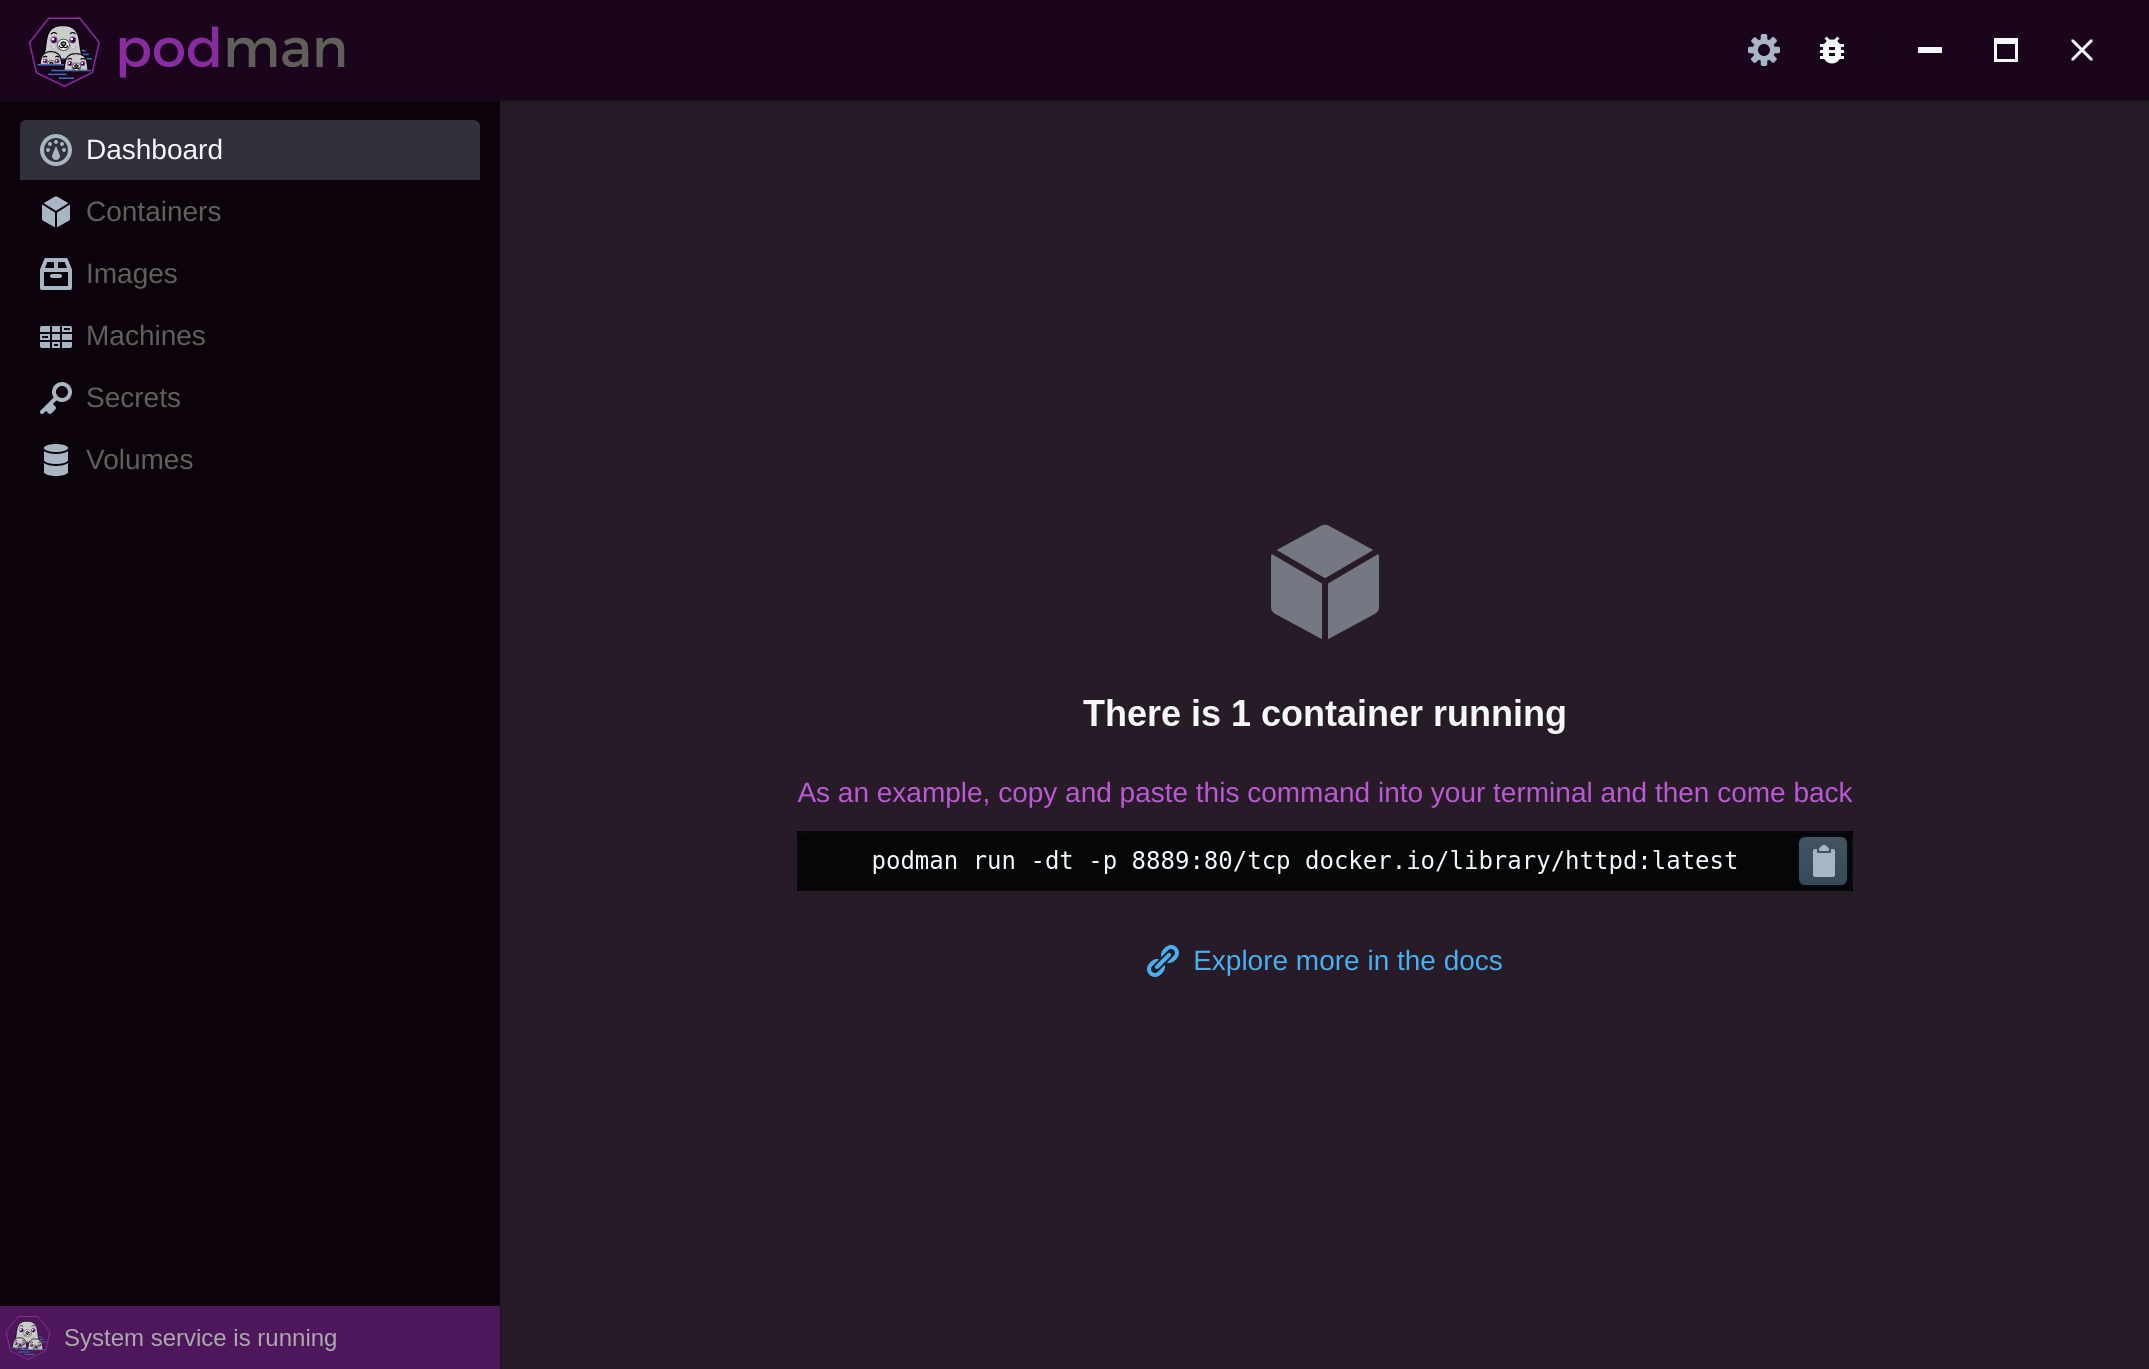Image resolution: width=2149 pixels, height=1369 pixels.
Task: Click the chain link icon beside the docs text
Action: (x=1162, y=961)
